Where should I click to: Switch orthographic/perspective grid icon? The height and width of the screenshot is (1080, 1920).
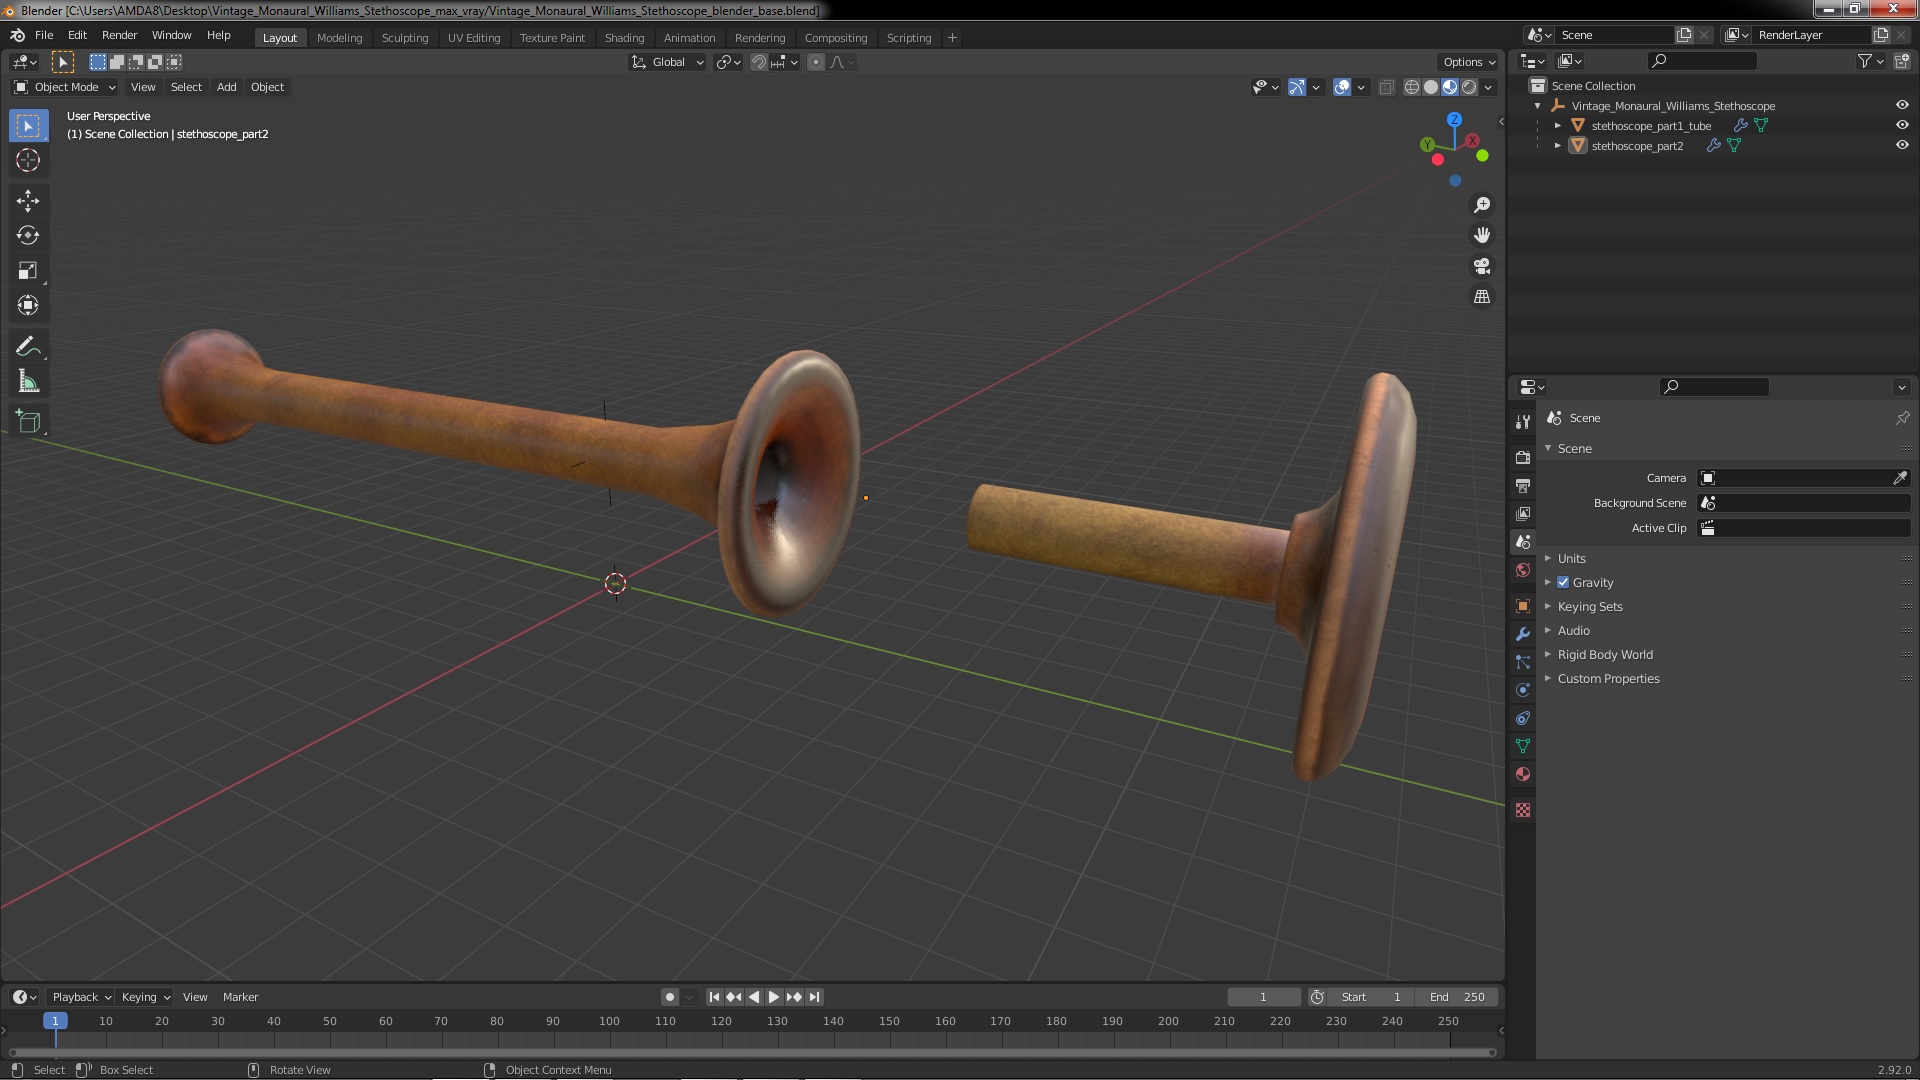pos(1482,297)
